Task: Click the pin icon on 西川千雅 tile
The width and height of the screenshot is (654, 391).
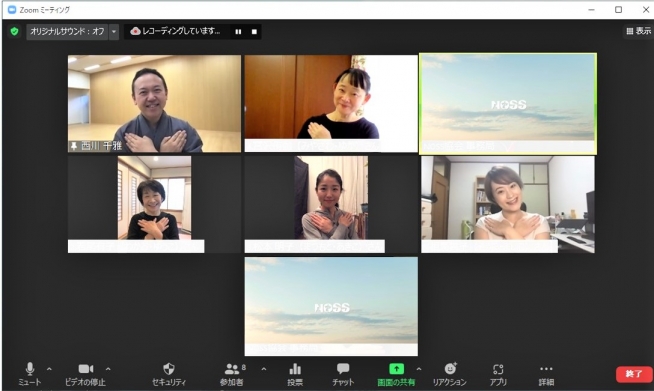Action: pyautogui.click(x=74, y=146)
